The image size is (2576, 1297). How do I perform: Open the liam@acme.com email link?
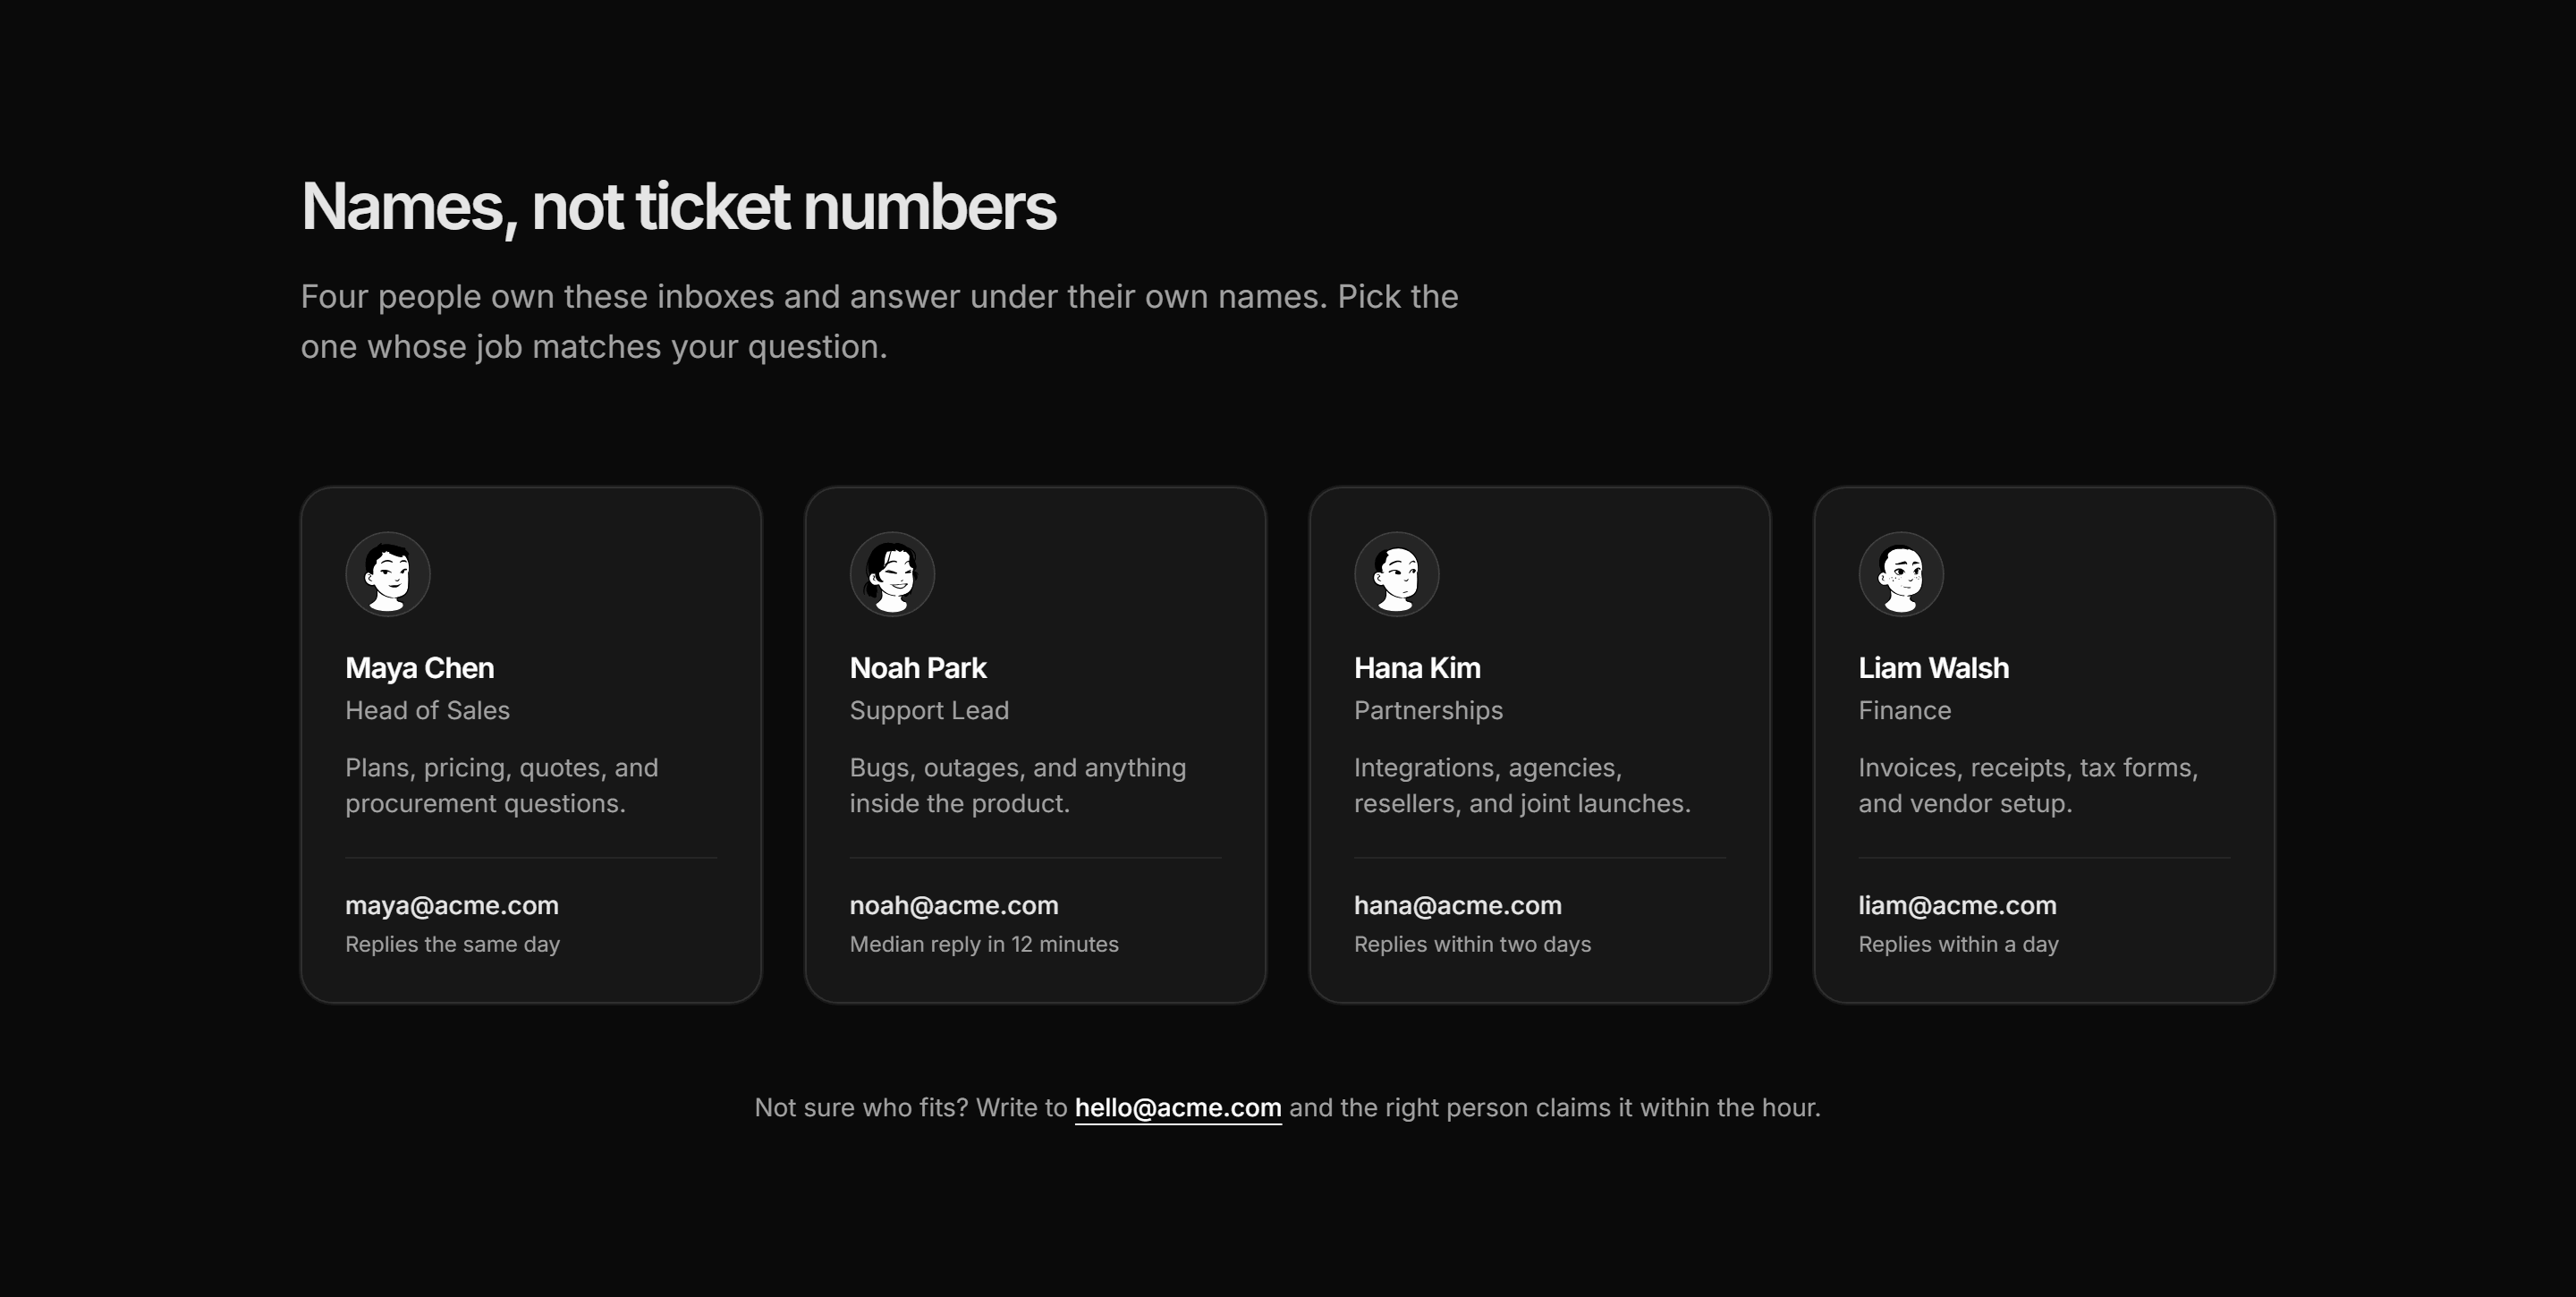click(x=1957, y=905)
